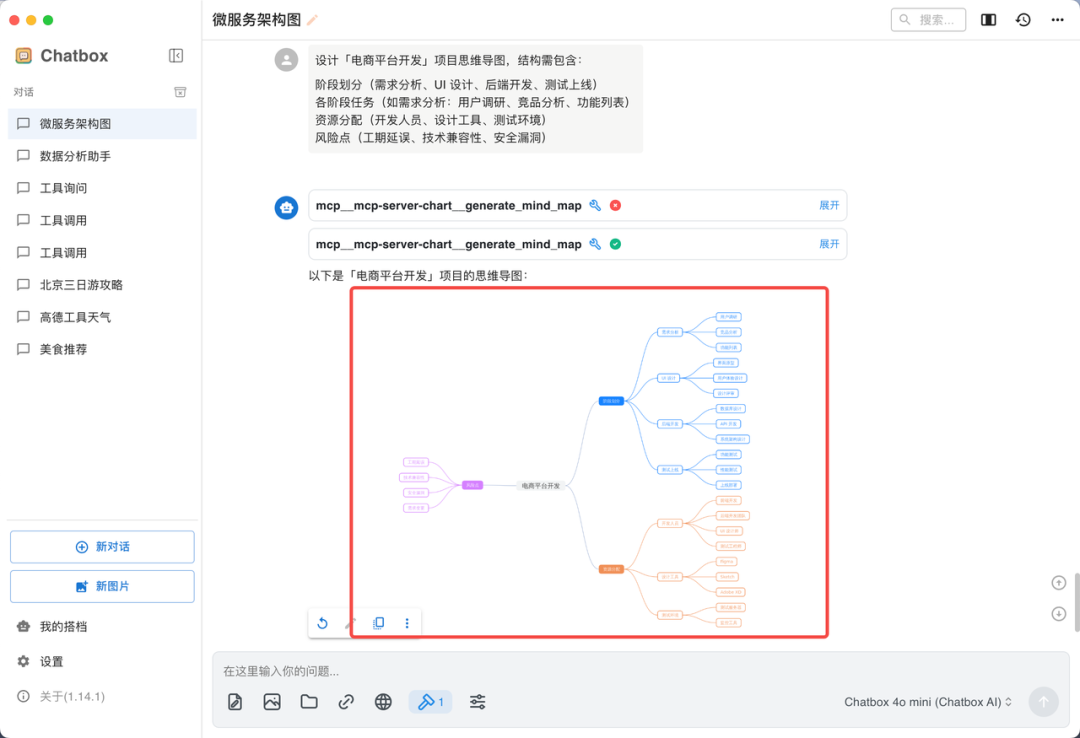1080x738 pixels.
Task: Start a 新对话 new chat
Action: [101, 546]
